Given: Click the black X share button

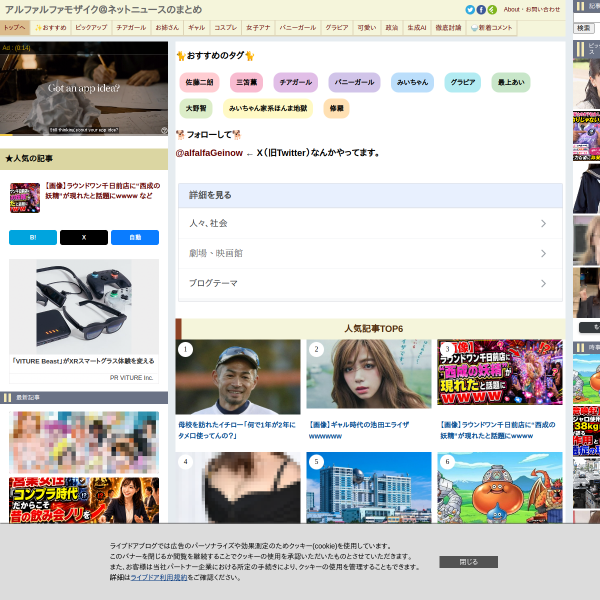Looking at the screenshot, I should click(x=84, y=237).
